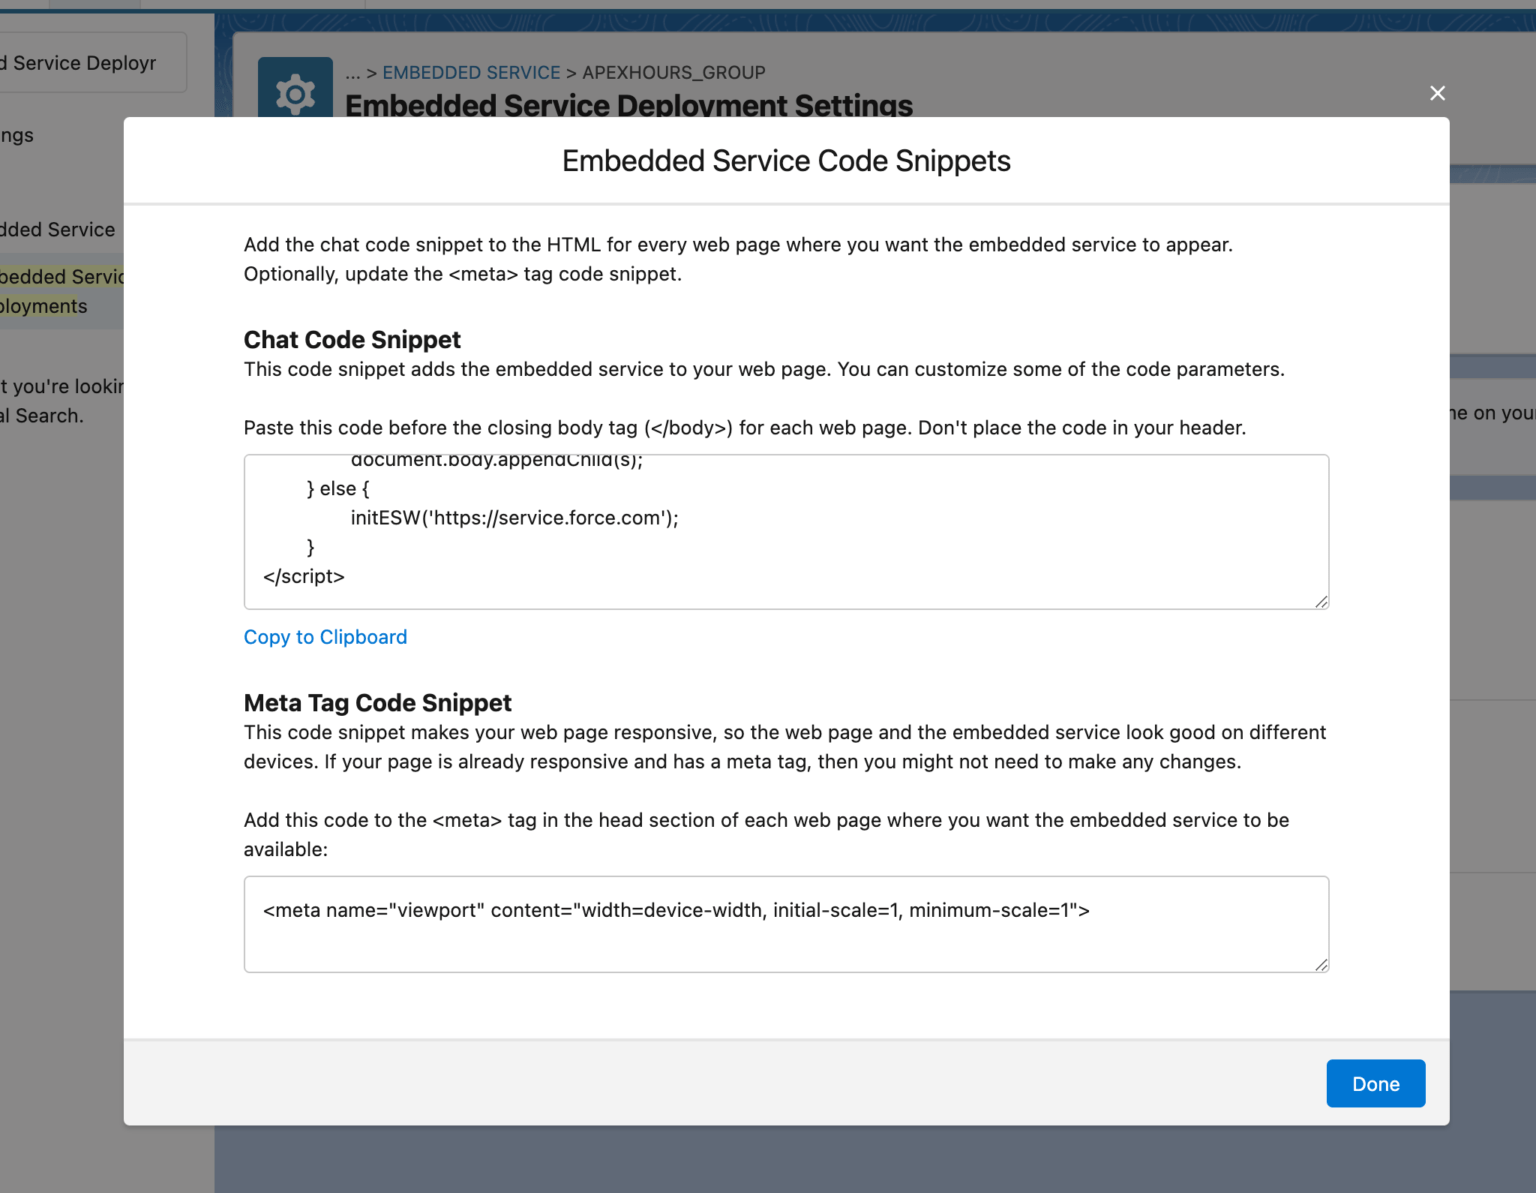Click the Quick Find box containing 'Service Deployr'
The width and height of the screenshot is (1536, 1193).
pos(80,62)
